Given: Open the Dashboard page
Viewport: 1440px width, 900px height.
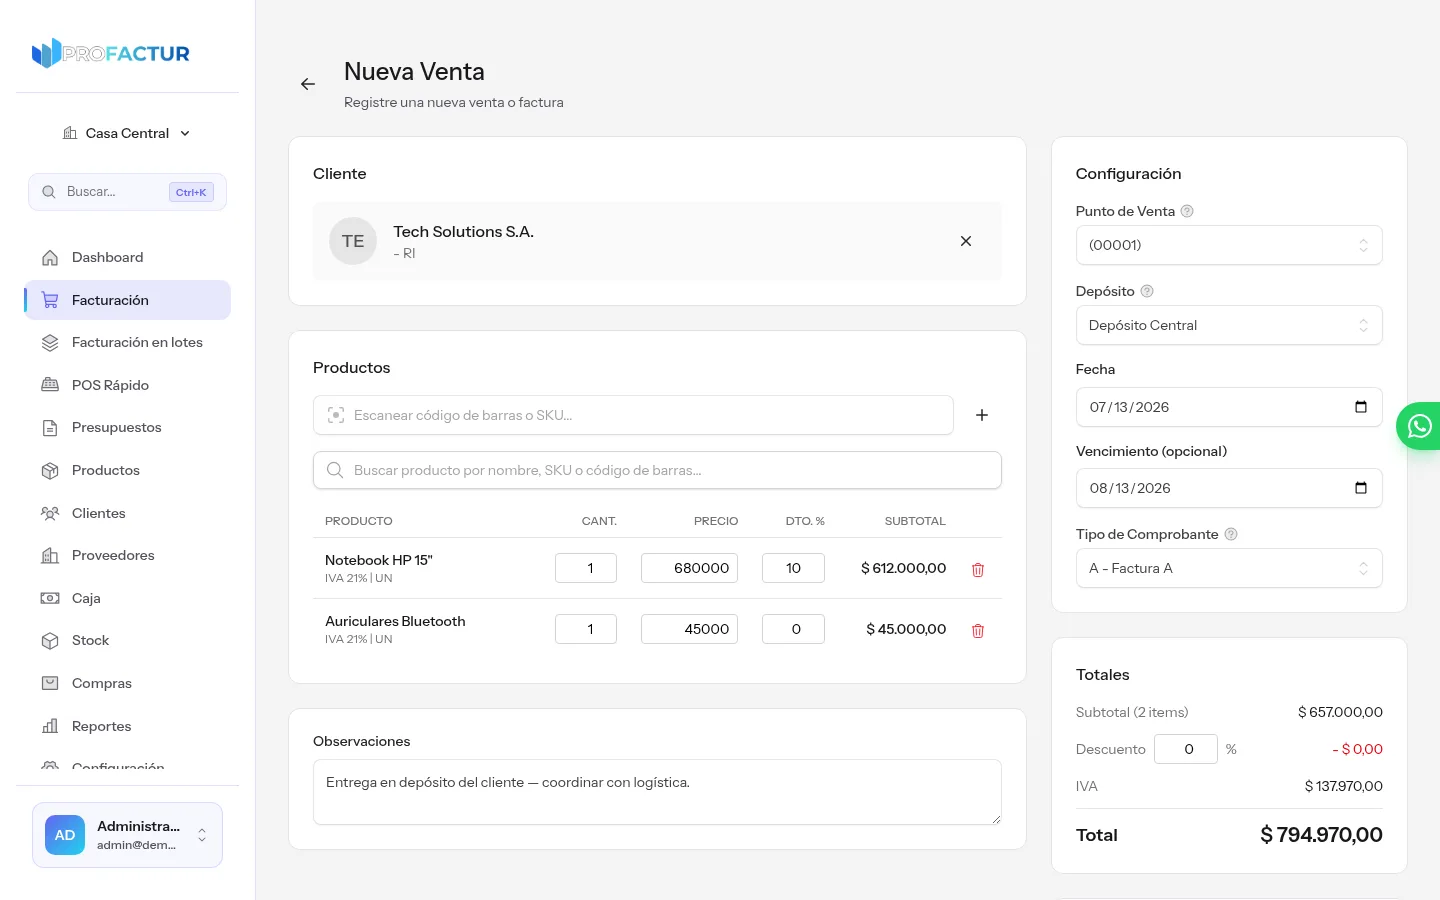Looking at the screenshot, I should 128,257.
